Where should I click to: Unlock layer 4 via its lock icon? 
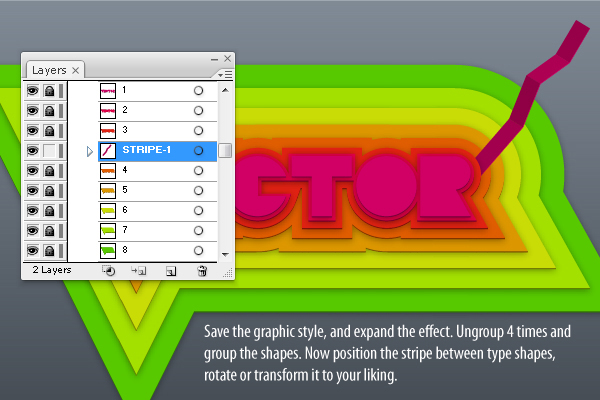coord(49,171)
